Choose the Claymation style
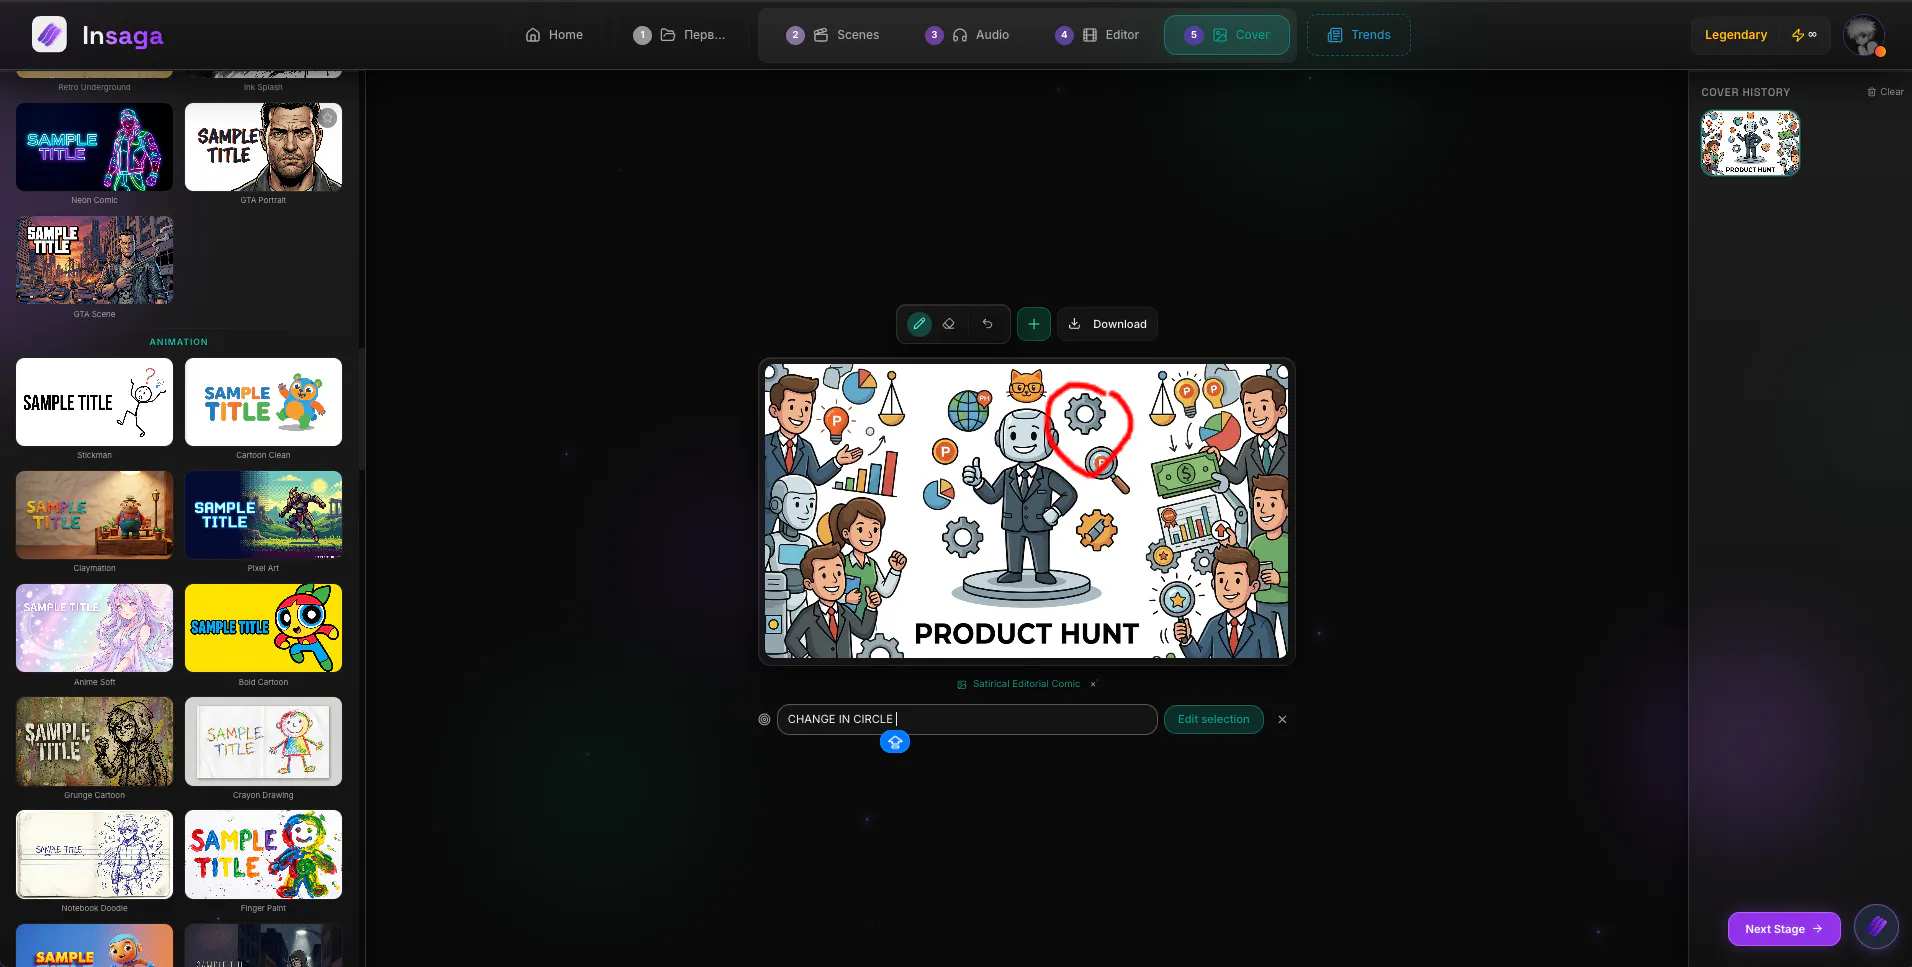1912x967 pixels. tap(95, 515)
